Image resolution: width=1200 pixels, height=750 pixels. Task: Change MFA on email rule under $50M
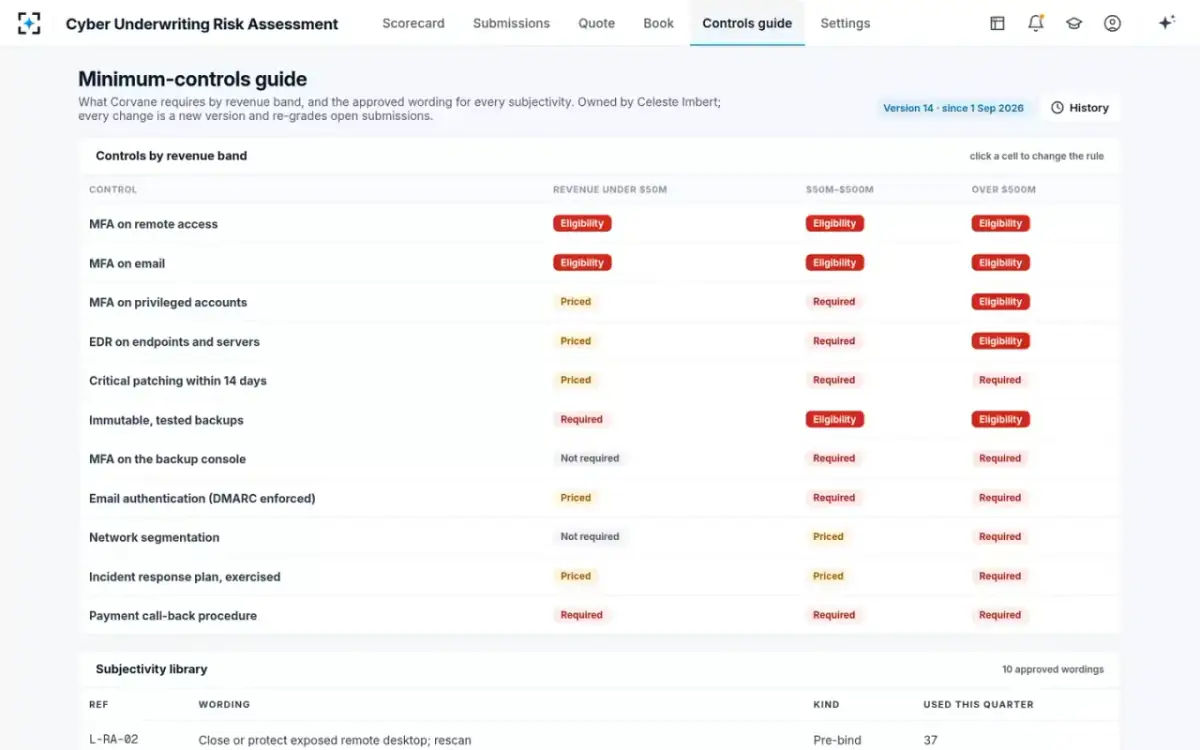(x=582, y=263)
